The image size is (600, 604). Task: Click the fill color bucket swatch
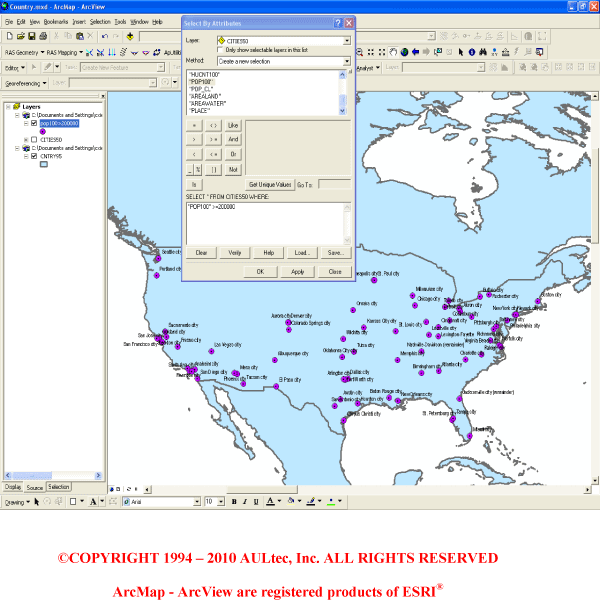(x=292, y=501)
